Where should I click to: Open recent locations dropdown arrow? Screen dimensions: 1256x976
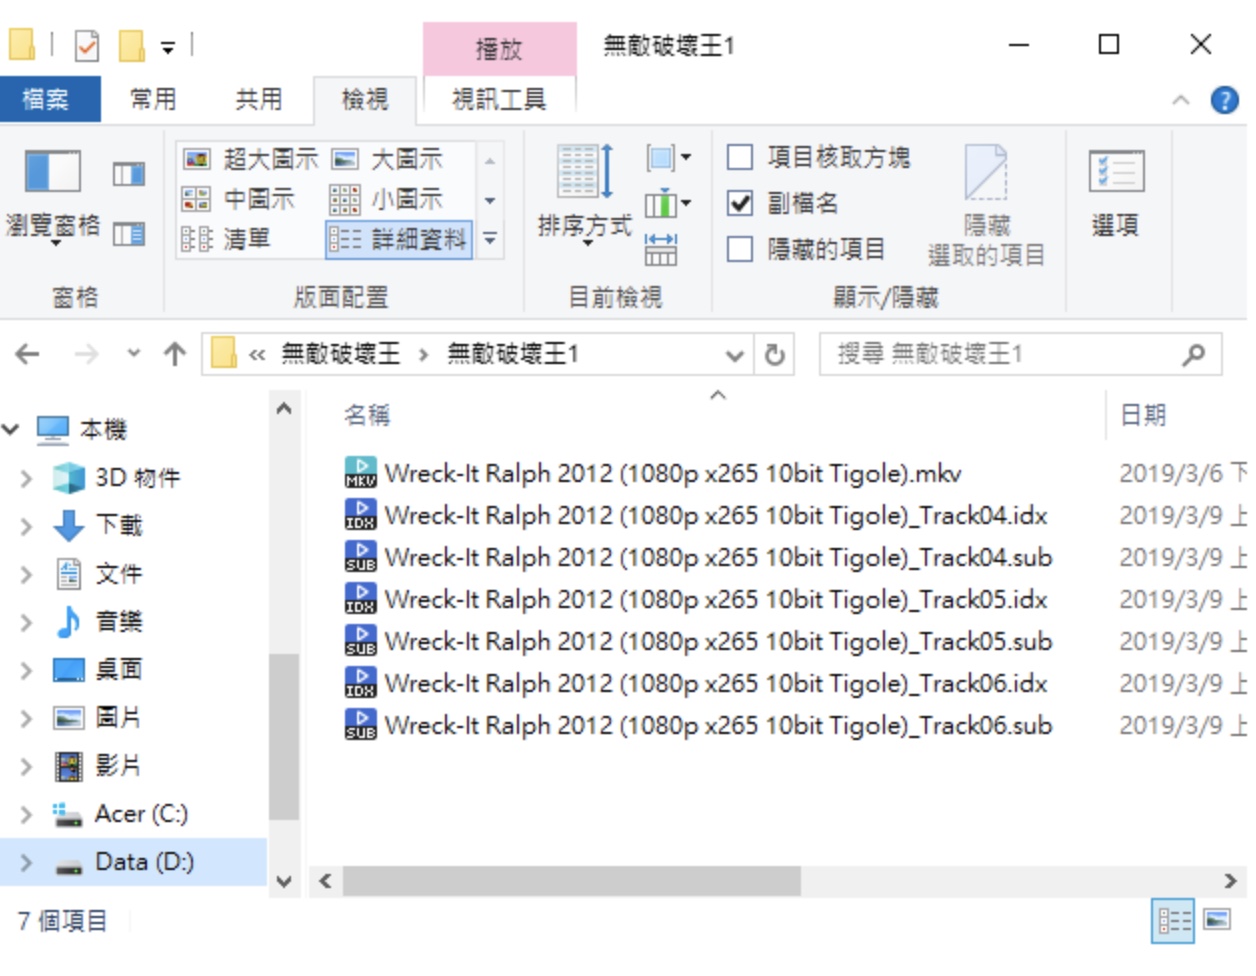coord(134,354)
